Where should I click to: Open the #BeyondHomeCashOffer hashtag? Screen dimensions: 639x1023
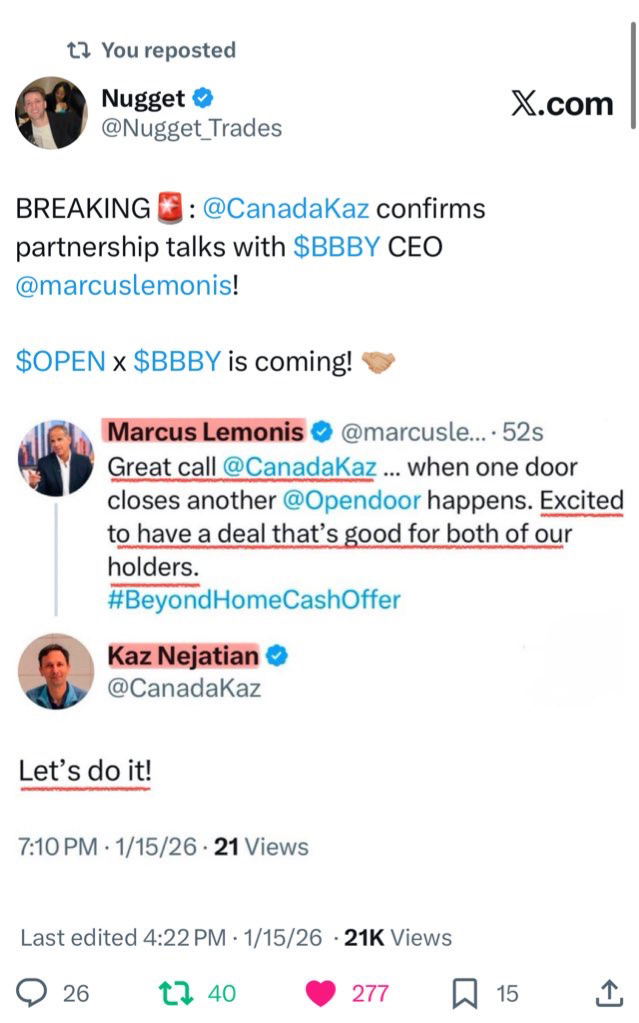[x=254, y=600]
